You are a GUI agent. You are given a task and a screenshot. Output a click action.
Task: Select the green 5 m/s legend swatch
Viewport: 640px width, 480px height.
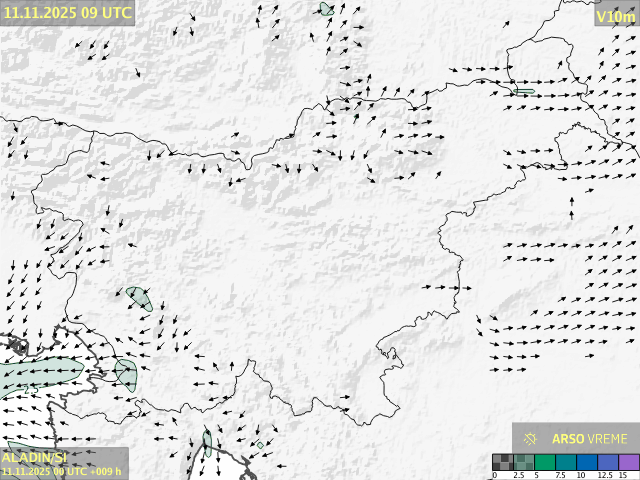pos(544,462)
